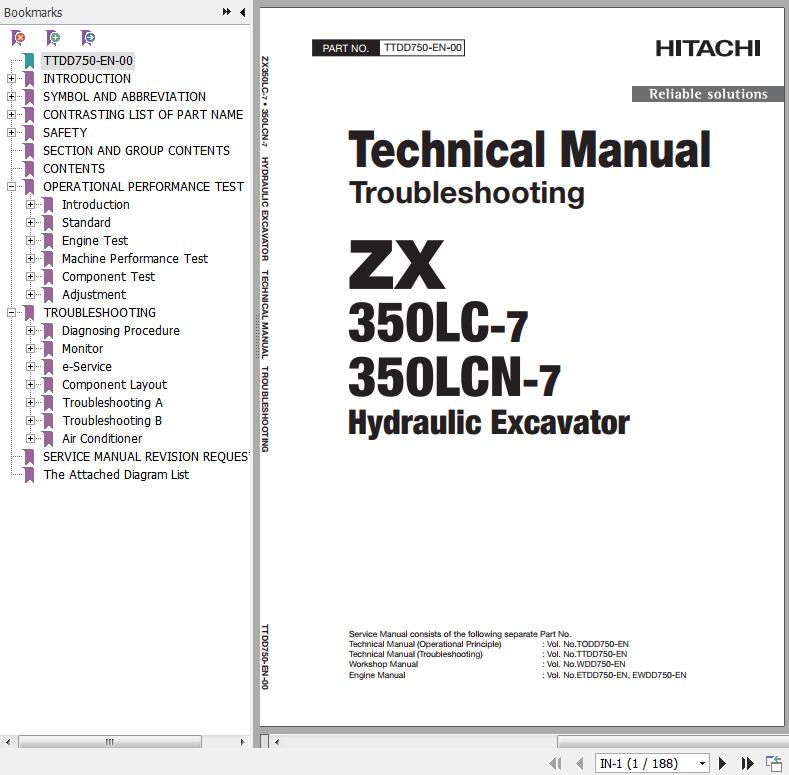Viewport: 789px width, 775px height.
Task: Open the Component Layout bookmark
Action: (x=114, y=385)
